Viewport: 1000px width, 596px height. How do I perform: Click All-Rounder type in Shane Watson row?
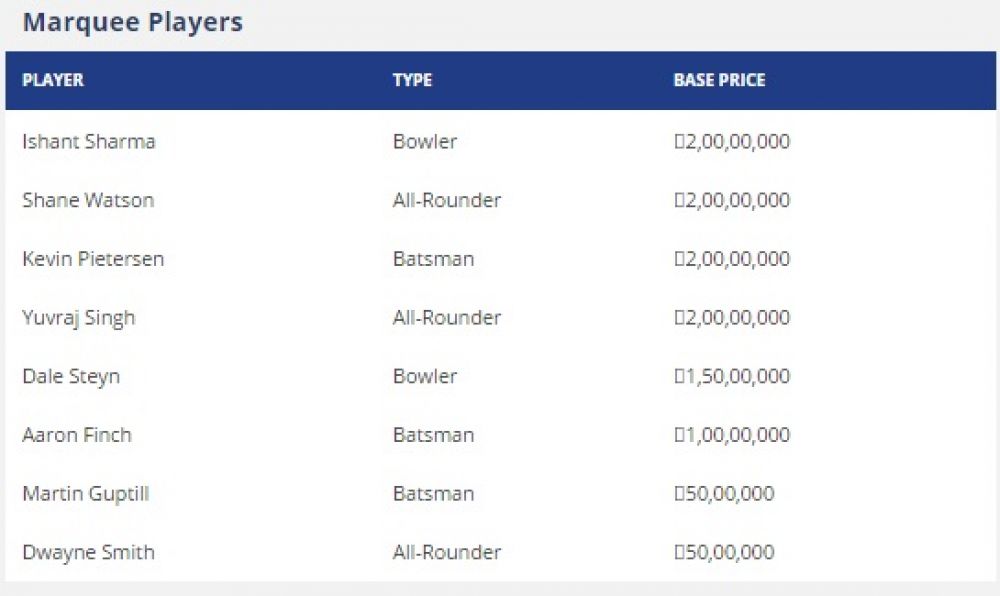447,200
